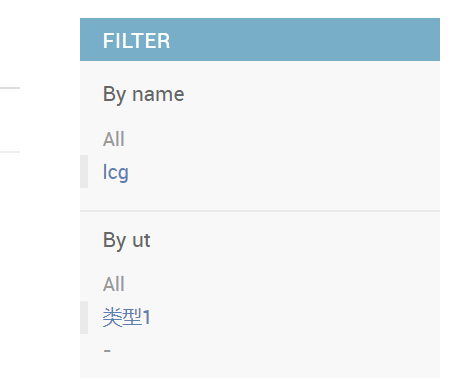Image resolution: width=475 pixels, height=378 pixels.
Task: Click blank space right of By name
Action: coord(312,94)
